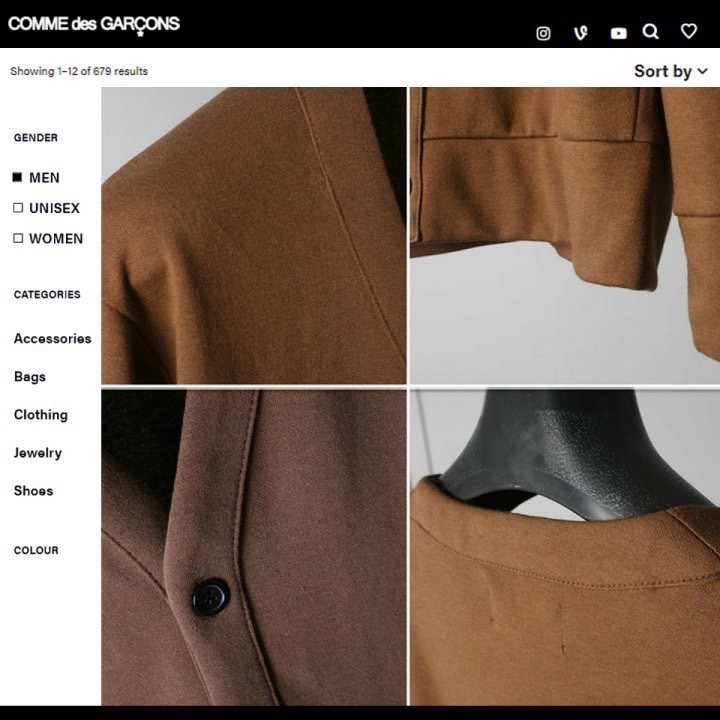Viewport: 720px width, 720px height.
Task: Open the shoulder seam detail photo
Action: tap(254, 236)
